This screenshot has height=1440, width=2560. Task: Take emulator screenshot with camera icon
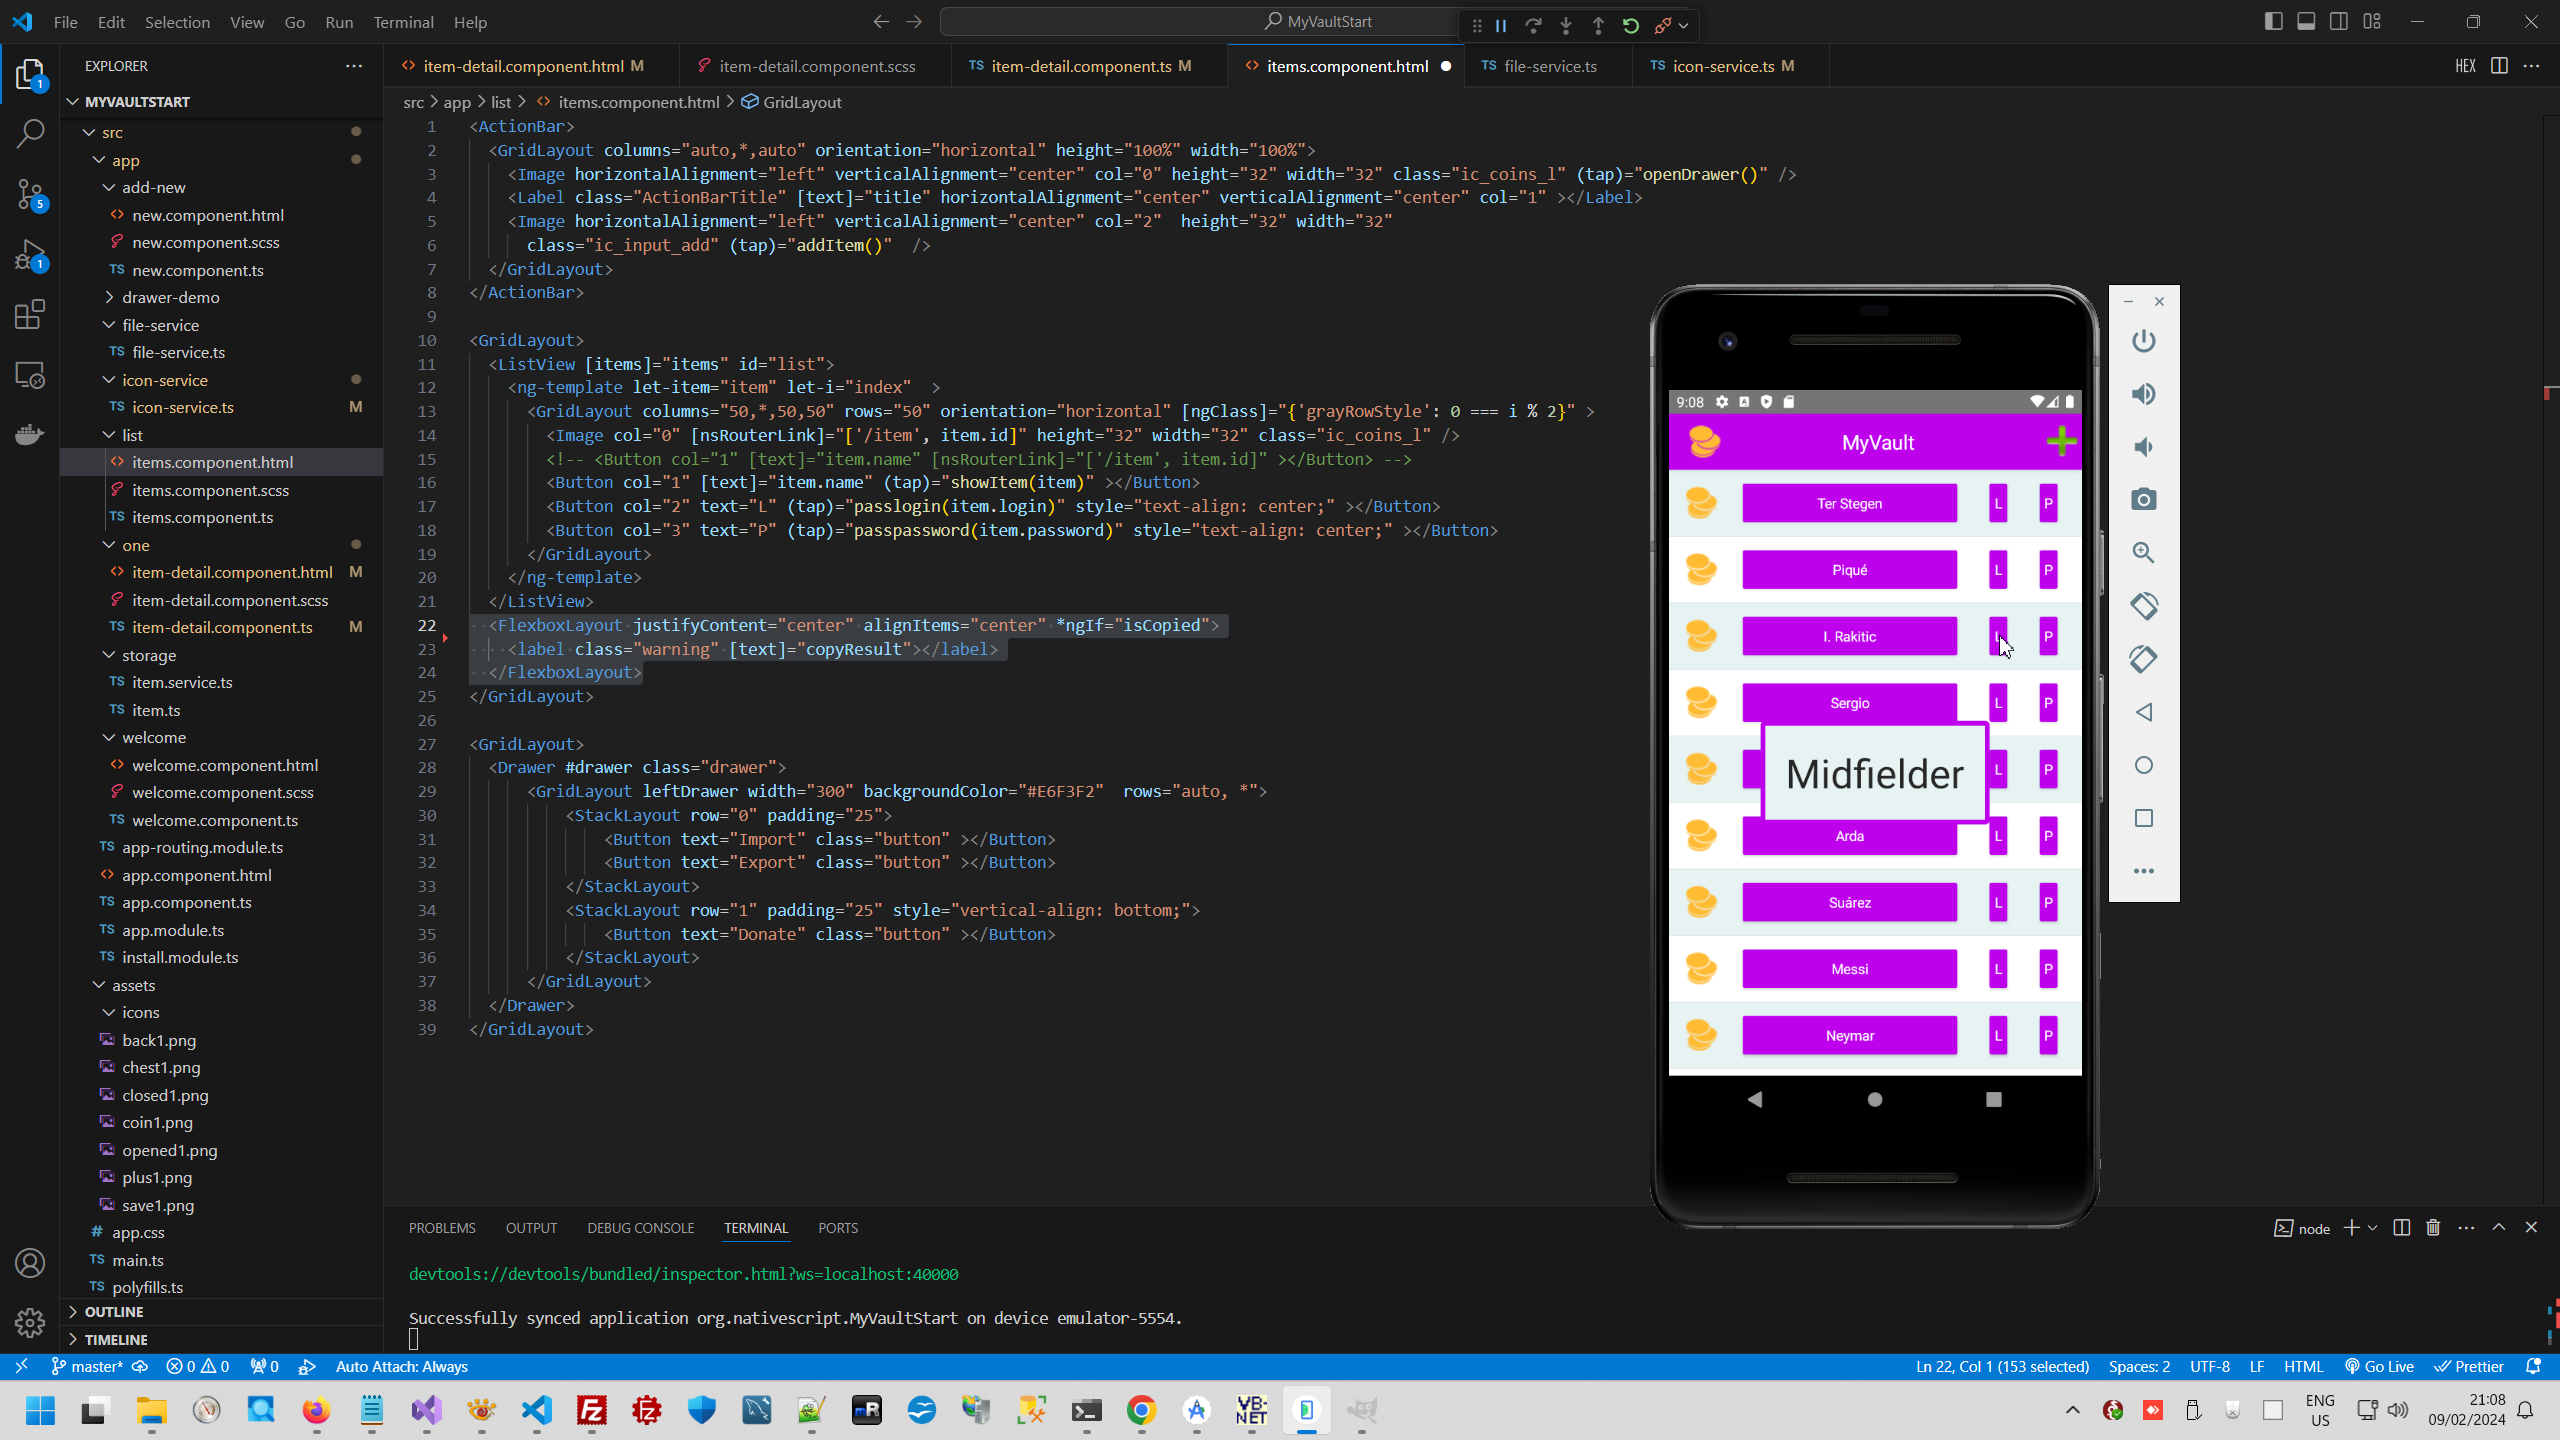coord(2143,499)
